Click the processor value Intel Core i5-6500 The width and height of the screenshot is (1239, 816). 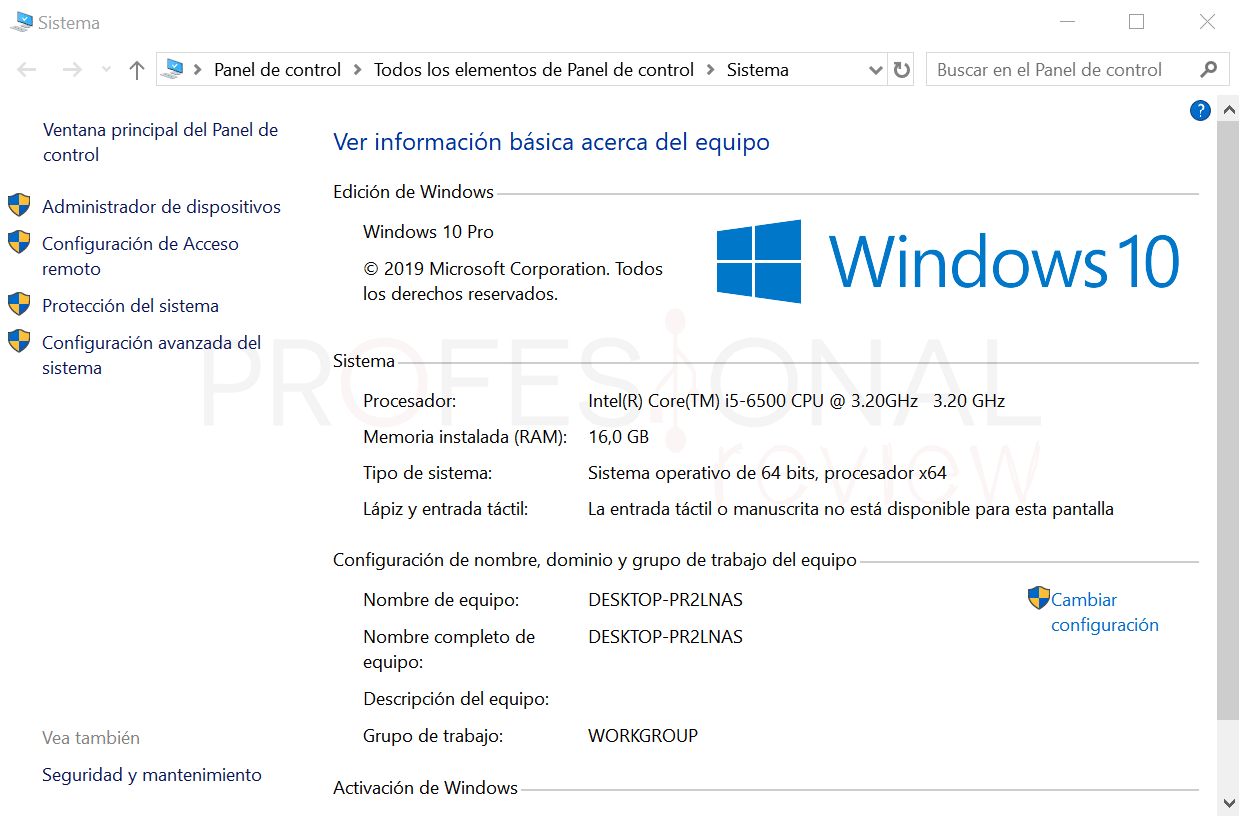click(796, 401)
